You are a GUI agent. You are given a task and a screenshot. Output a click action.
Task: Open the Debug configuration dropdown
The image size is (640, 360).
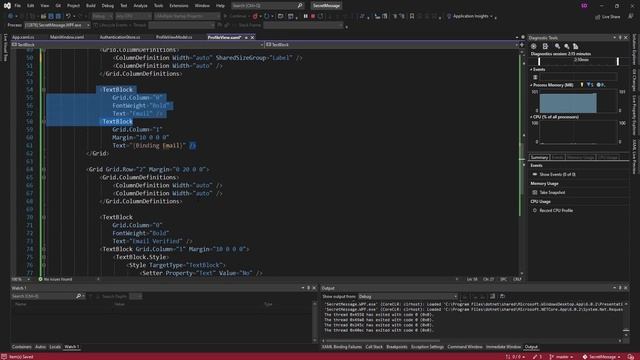102,16
